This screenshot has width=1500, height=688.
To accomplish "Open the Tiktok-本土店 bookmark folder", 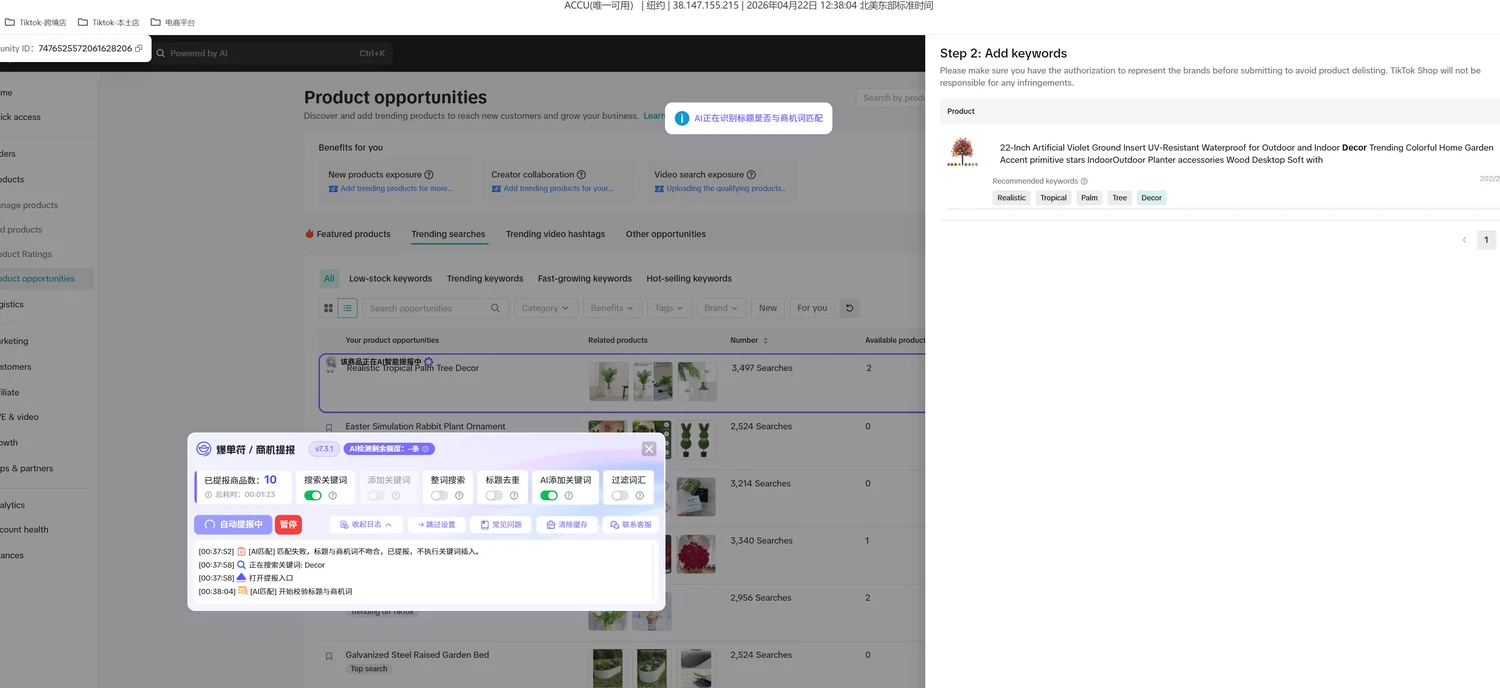I will click(x=107, y=22).
